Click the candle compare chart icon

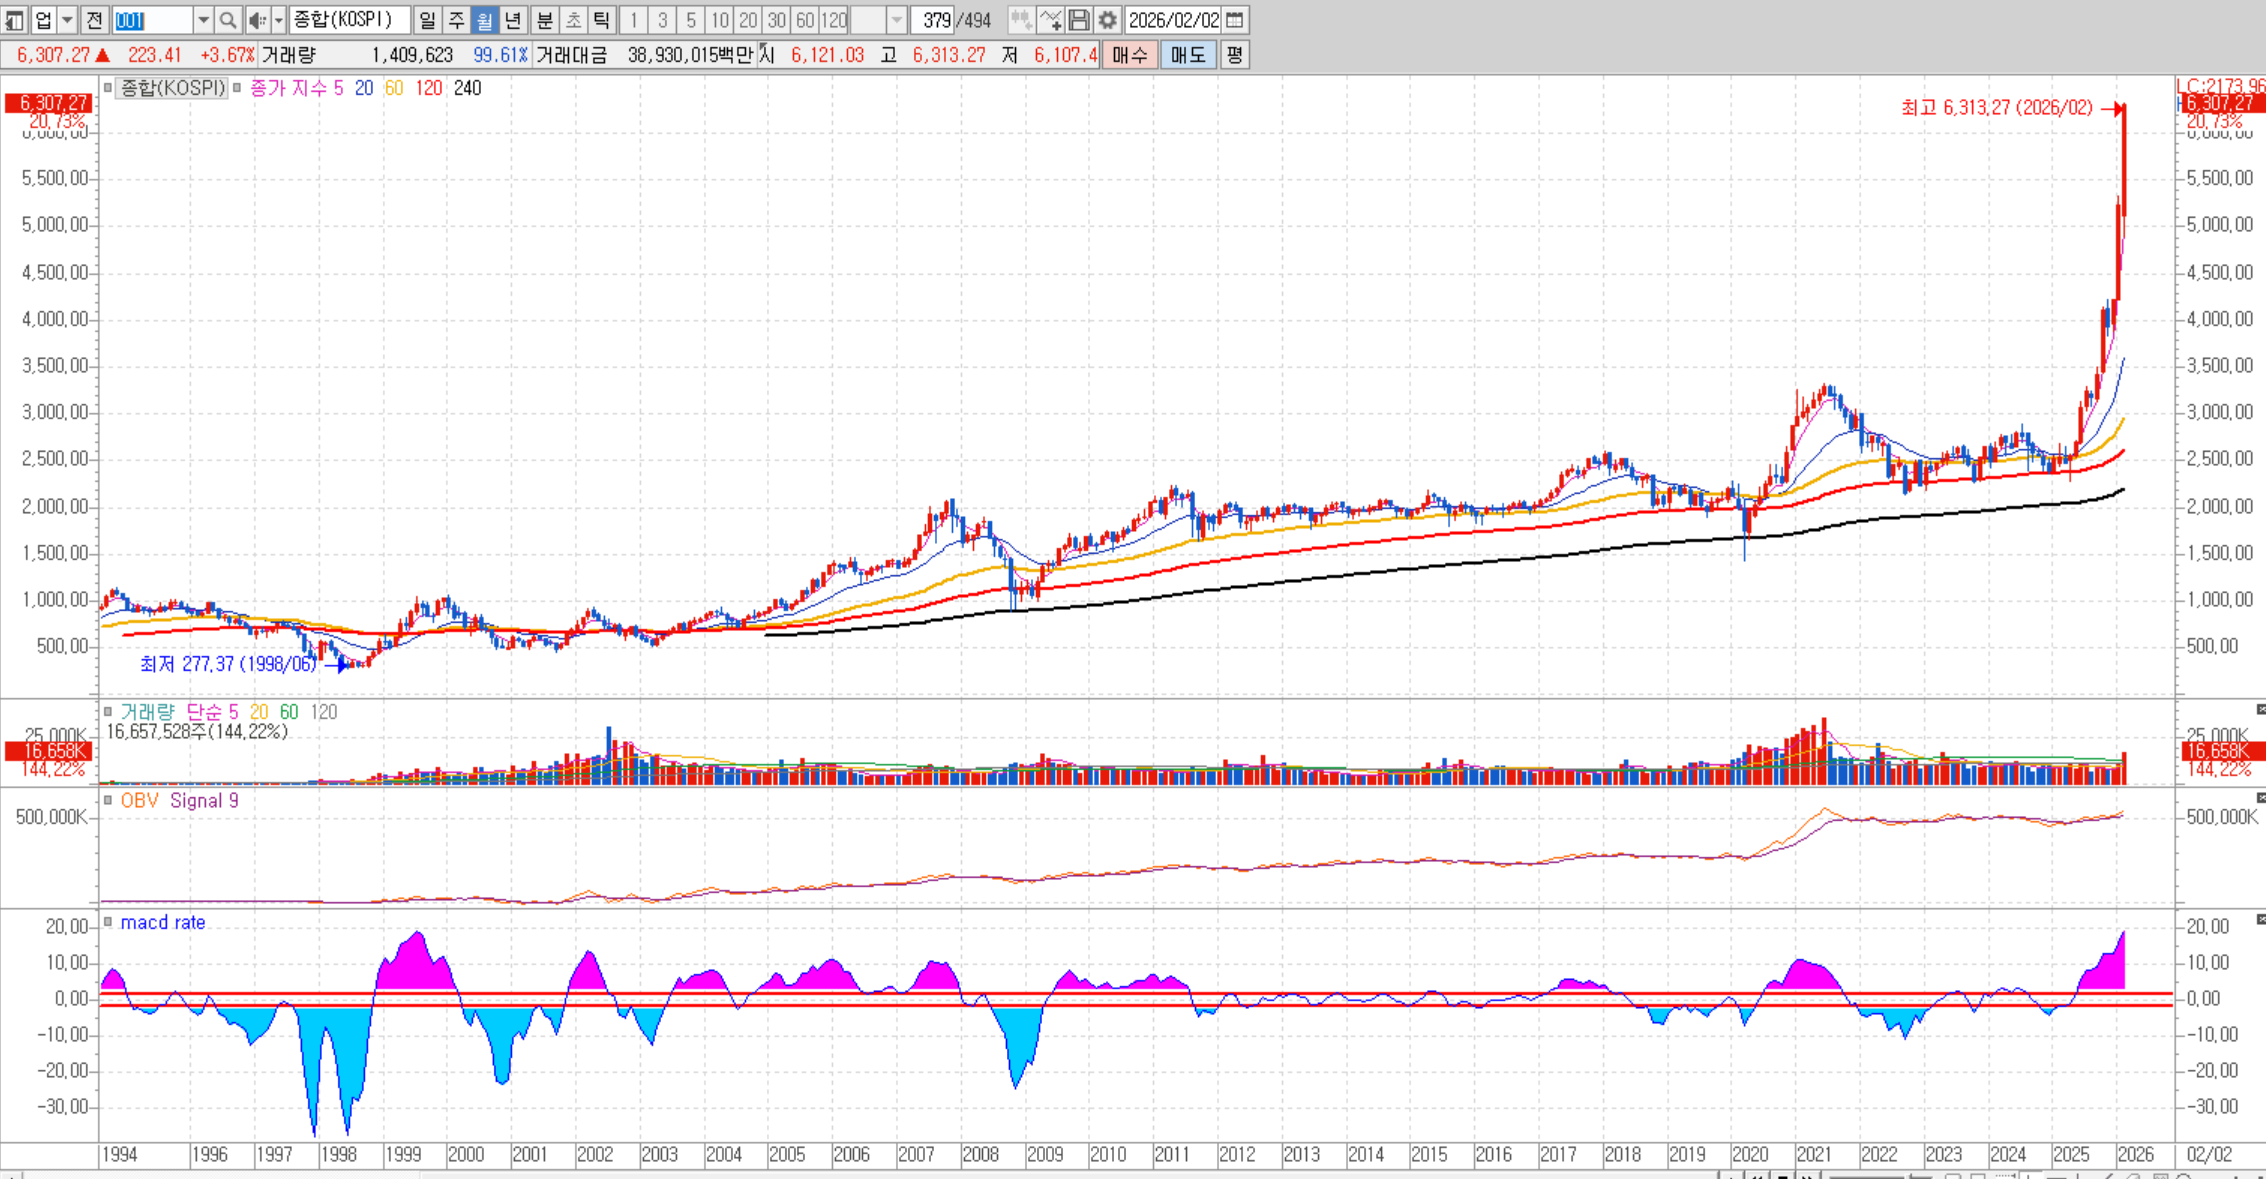[x=1020, y=20]
